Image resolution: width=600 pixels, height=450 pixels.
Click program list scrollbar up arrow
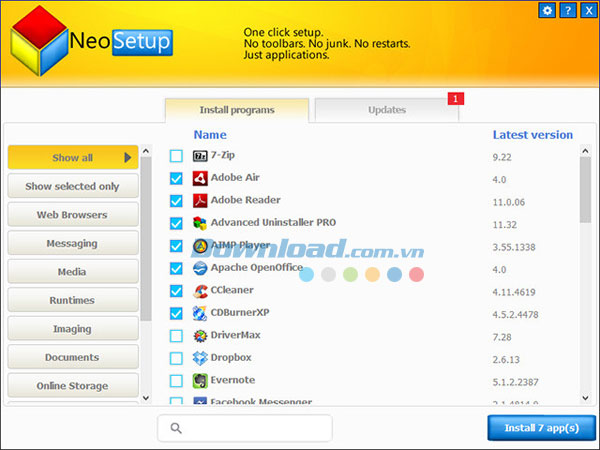(585, 149)
